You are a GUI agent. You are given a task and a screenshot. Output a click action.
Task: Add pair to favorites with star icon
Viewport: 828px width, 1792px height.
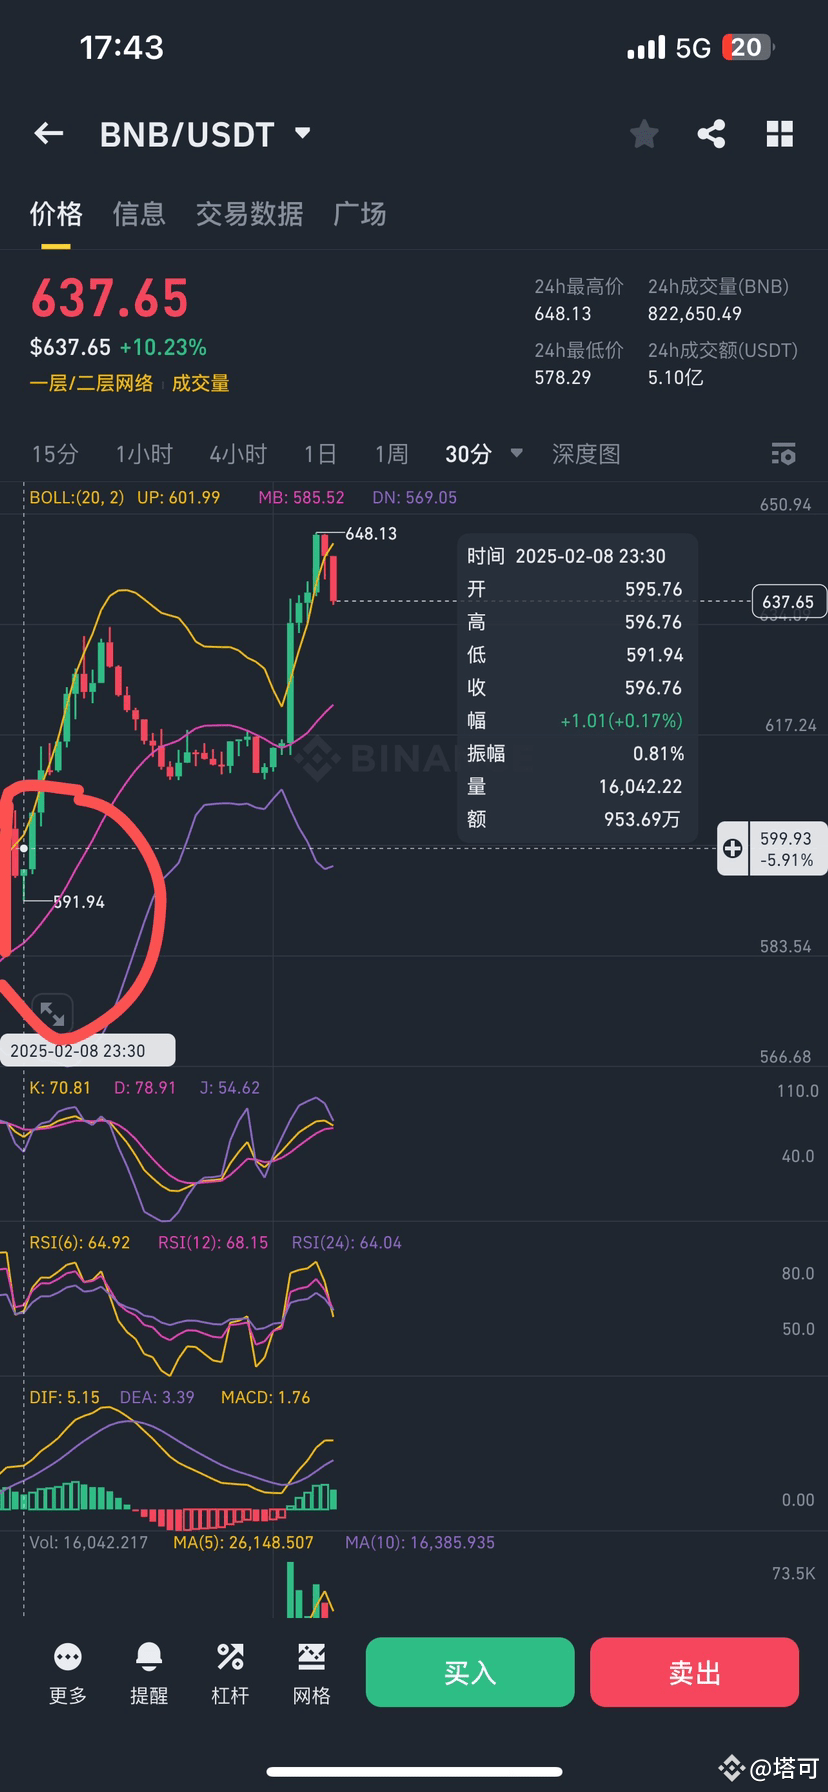tap(644, 133)
